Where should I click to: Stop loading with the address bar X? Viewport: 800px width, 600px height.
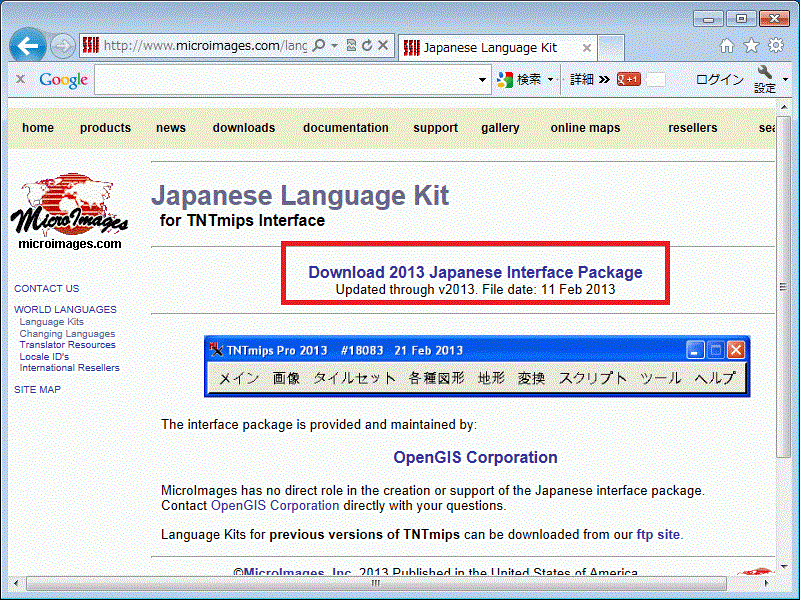[x=383, y=46]
